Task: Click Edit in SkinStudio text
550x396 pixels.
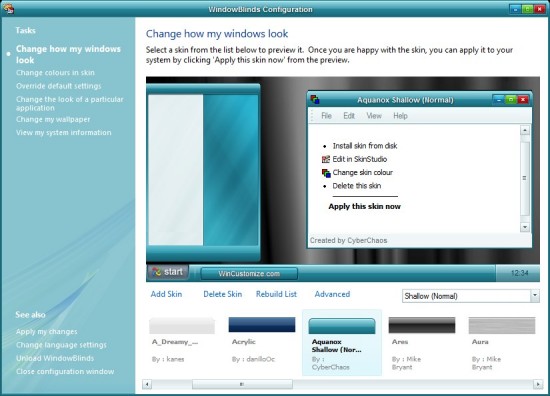Action: (x=360, y=159)
